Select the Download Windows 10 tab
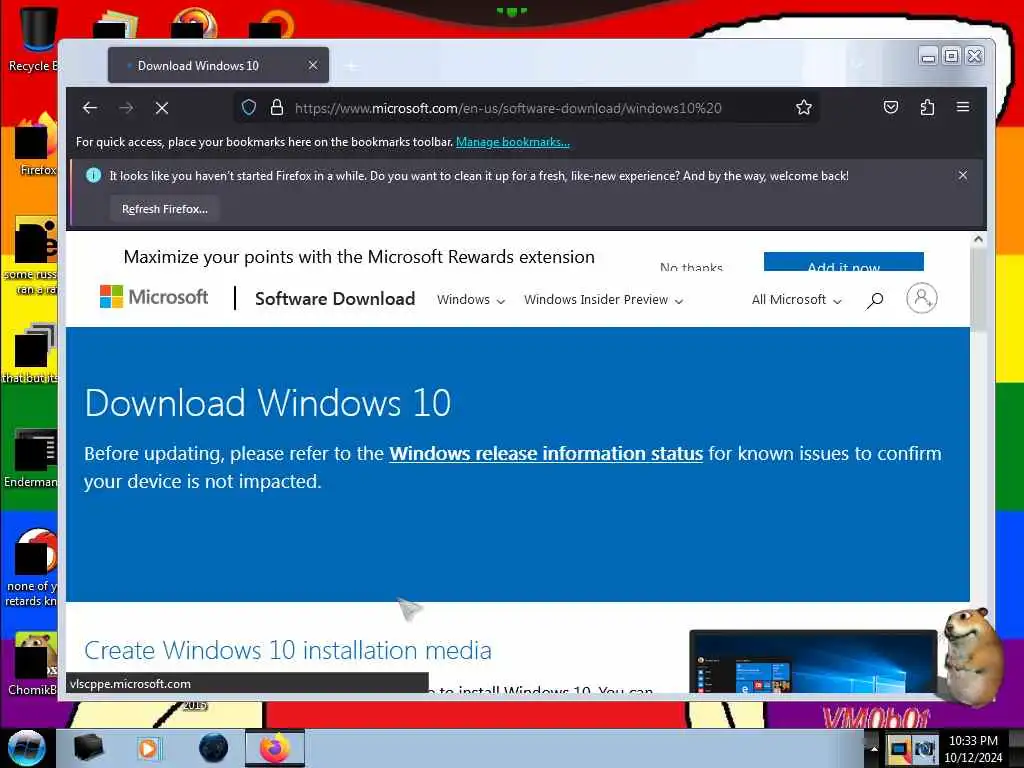 tap(218, 65)
